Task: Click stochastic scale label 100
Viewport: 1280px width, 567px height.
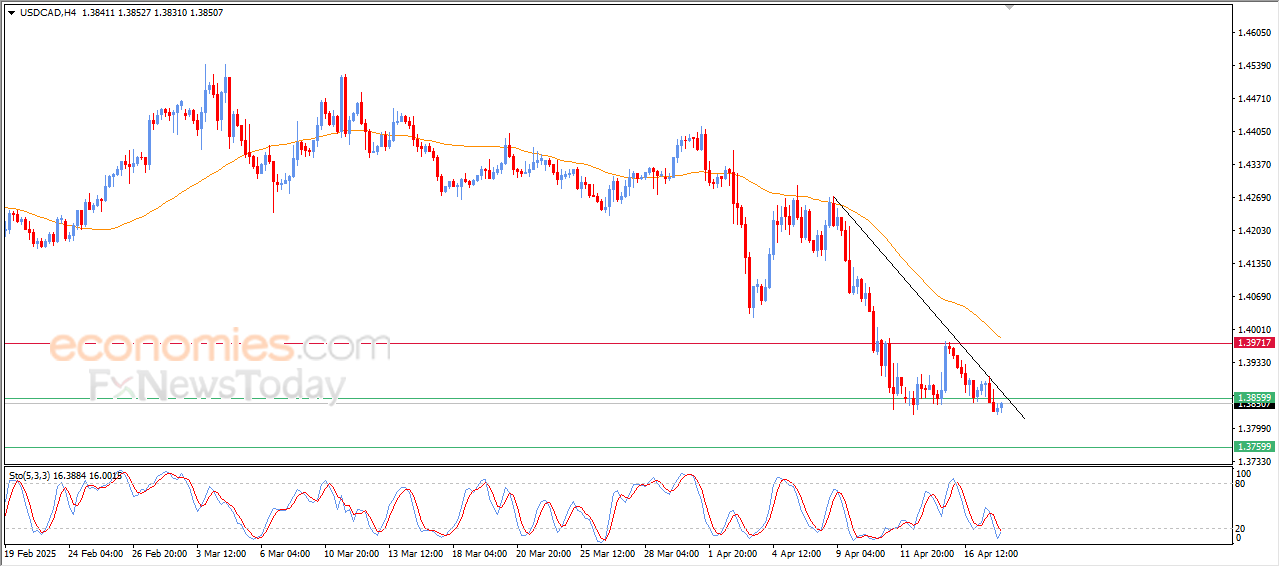Action: [x=1245, y=474]
